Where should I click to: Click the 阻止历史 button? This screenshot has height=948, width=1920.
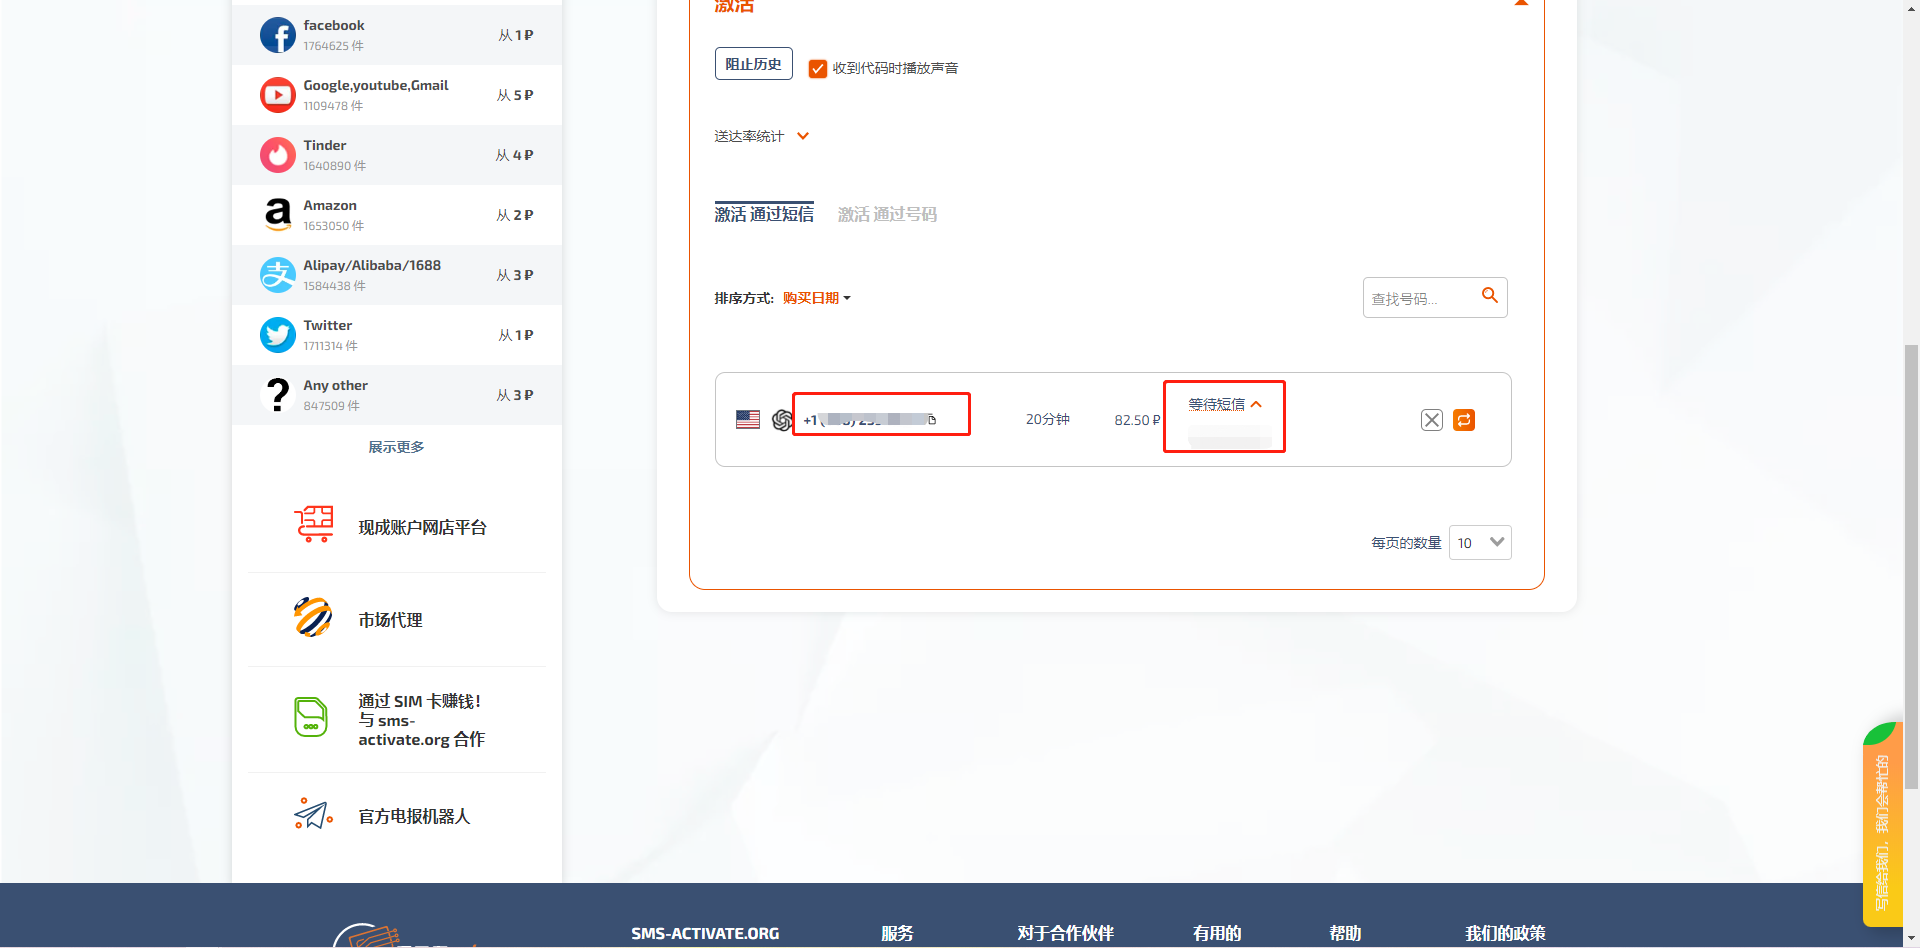point(753,64)
